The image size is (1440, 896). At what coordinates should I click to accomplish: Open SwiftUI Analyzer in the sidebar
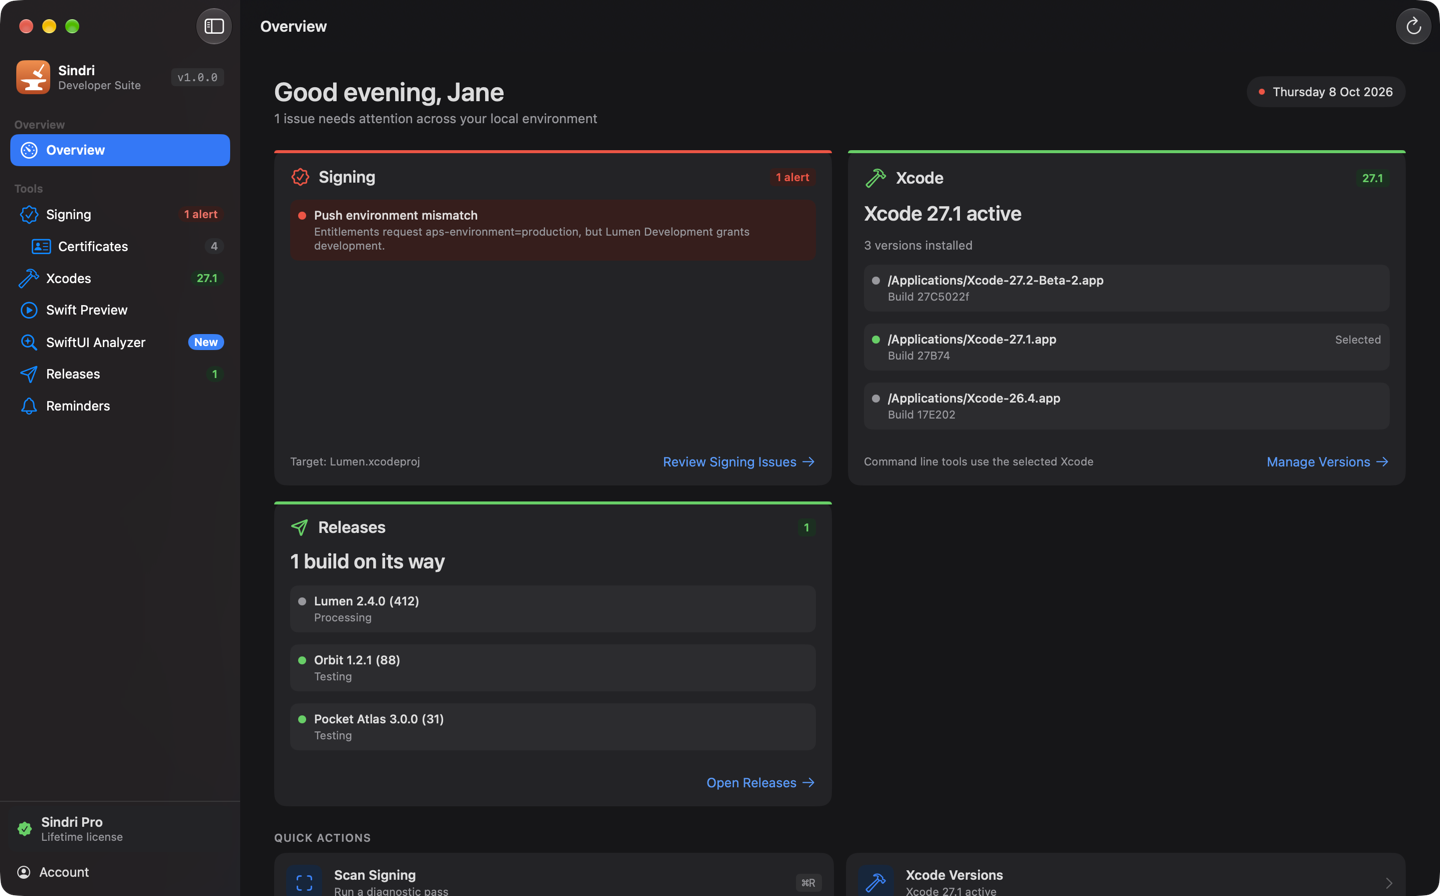point(120,342)
